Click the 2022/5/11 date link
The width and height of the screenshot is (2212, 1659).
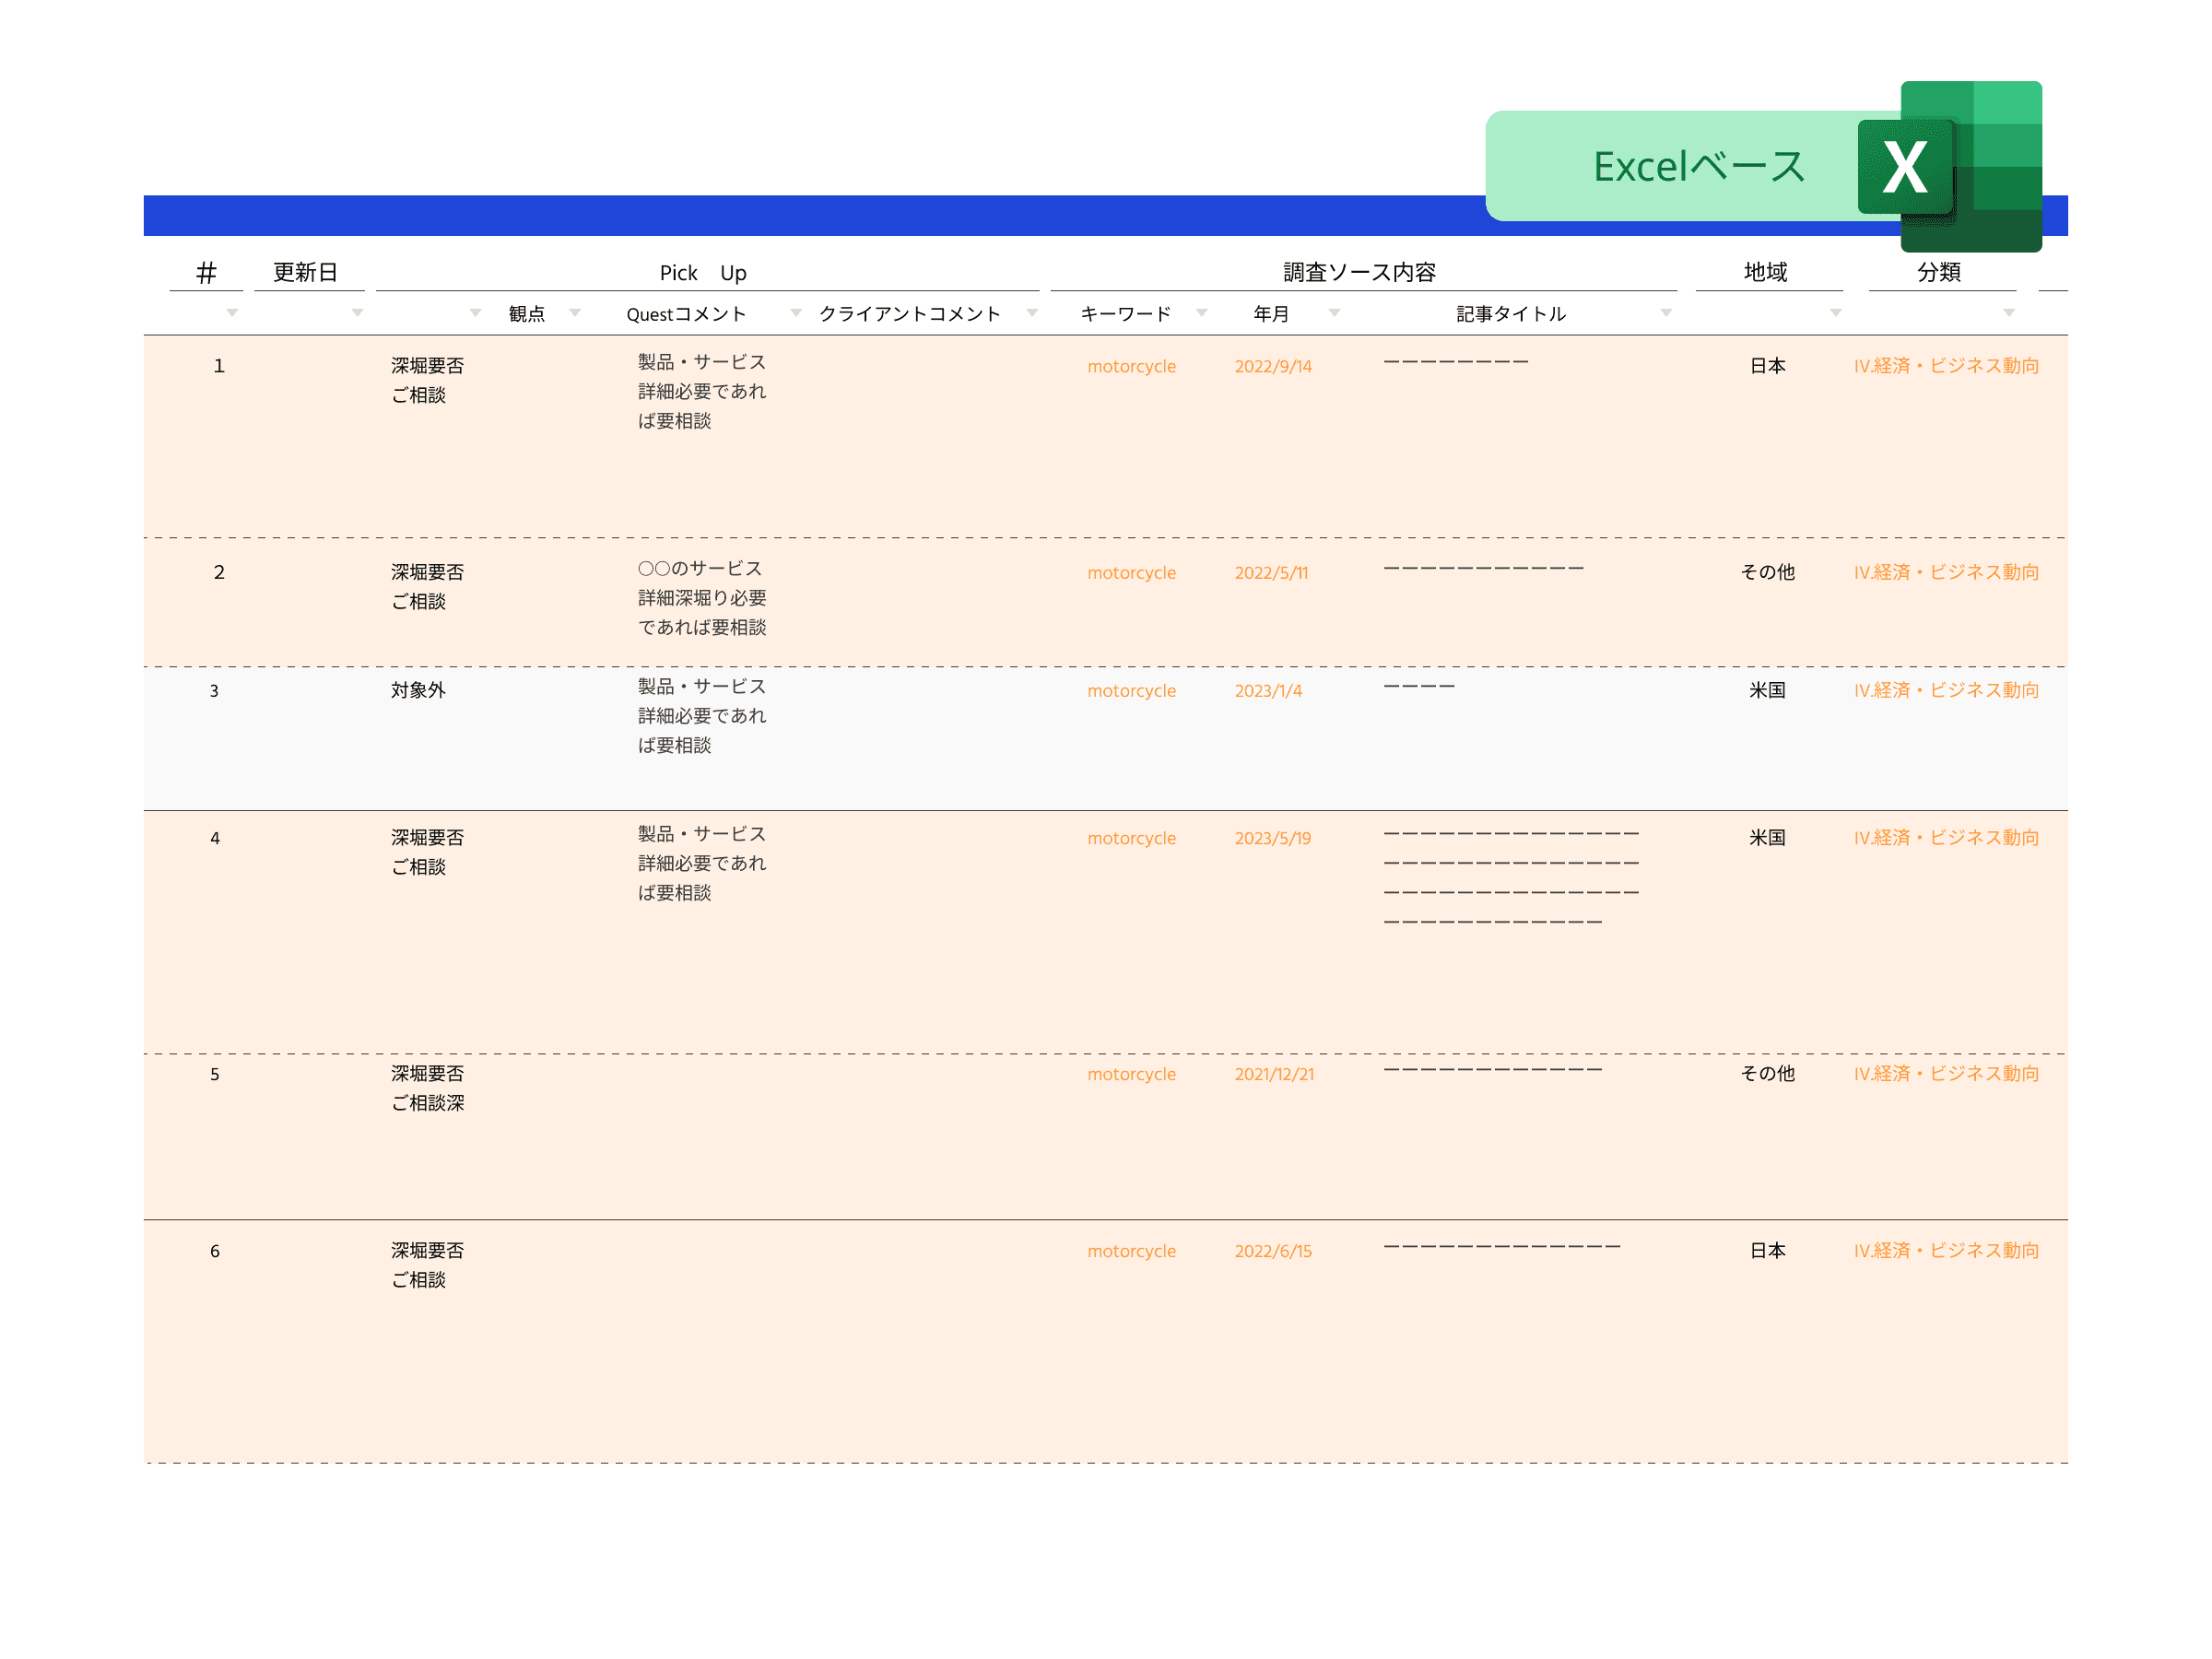tap(1271, 573)
